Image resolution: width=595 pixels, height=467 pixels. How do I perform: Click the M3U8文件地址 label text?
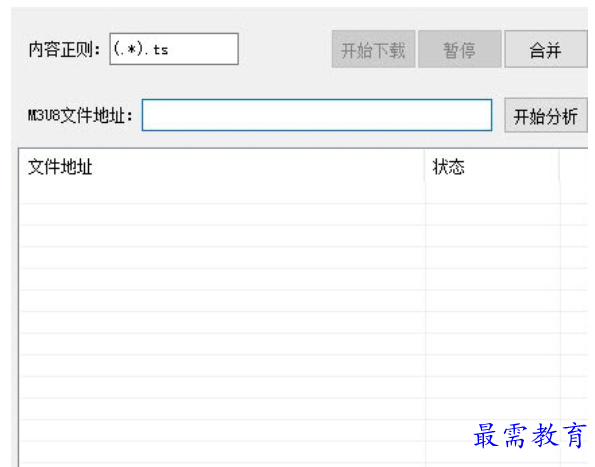coord(80,115)
